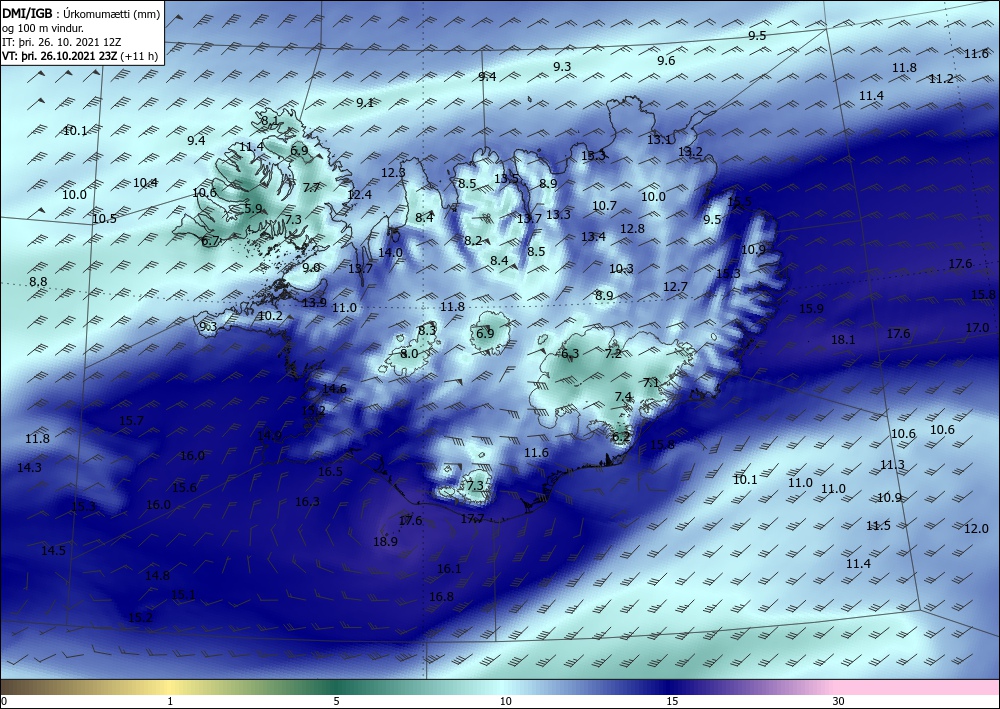Screen dimensions: 1000x709
Task: Click the 14.5 value at the lower left
Action: tap(54, 550)
